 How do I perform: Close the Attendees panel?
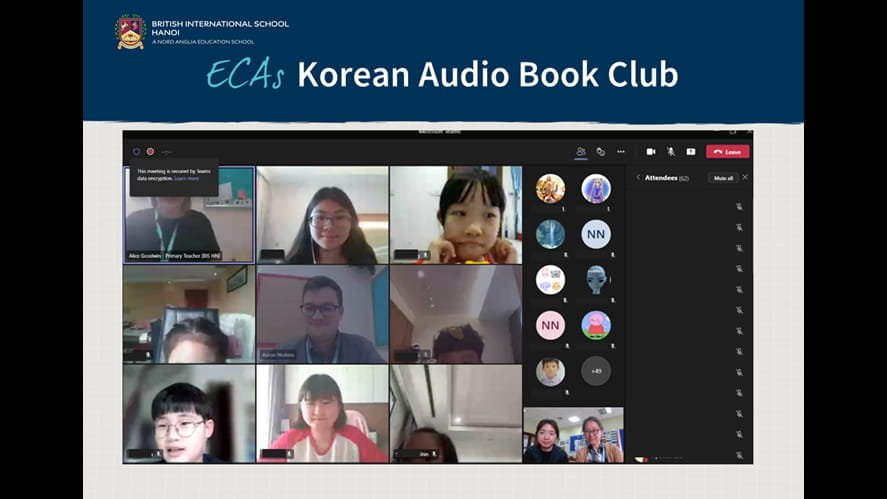click(x=745, y=177)
